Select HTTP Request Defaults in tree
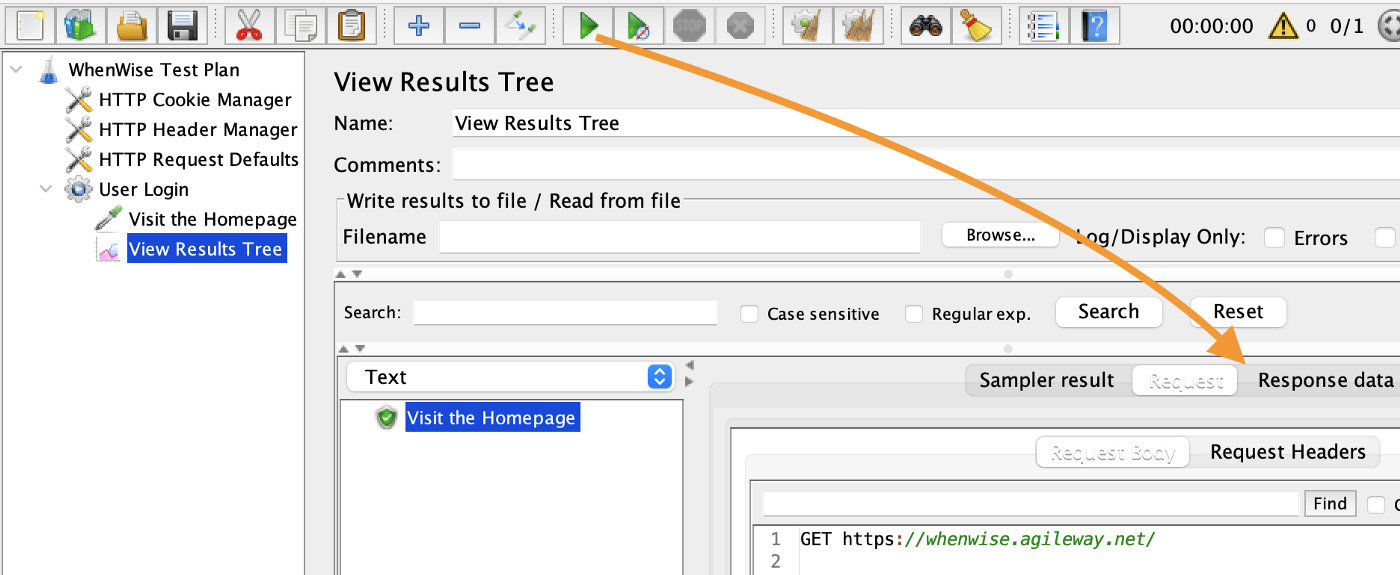Viewport: 1400px width, 575px height. click(x=199, y=160)
